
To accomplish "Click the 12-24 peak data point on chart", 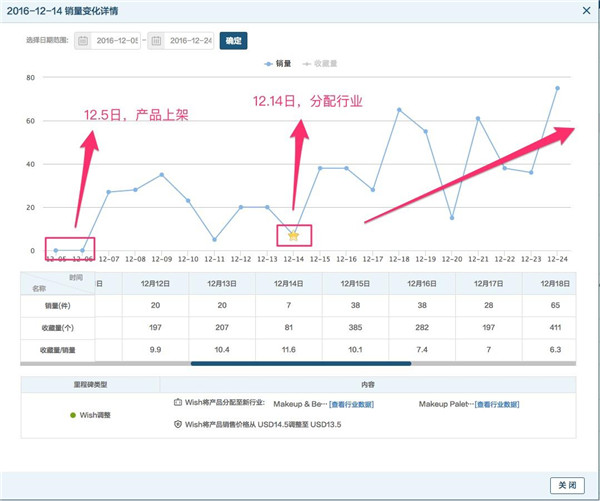I will (x=557, y=88).
